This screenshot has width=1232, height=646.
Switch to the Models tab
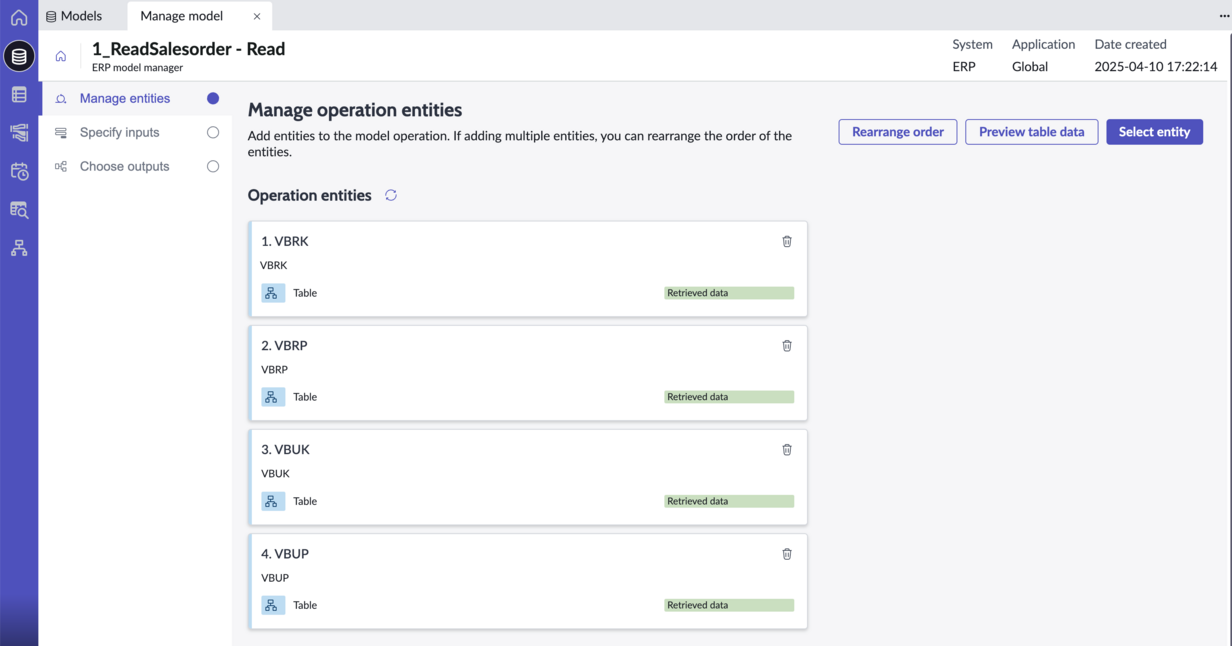pyautogui.click(x=74, y=16)
